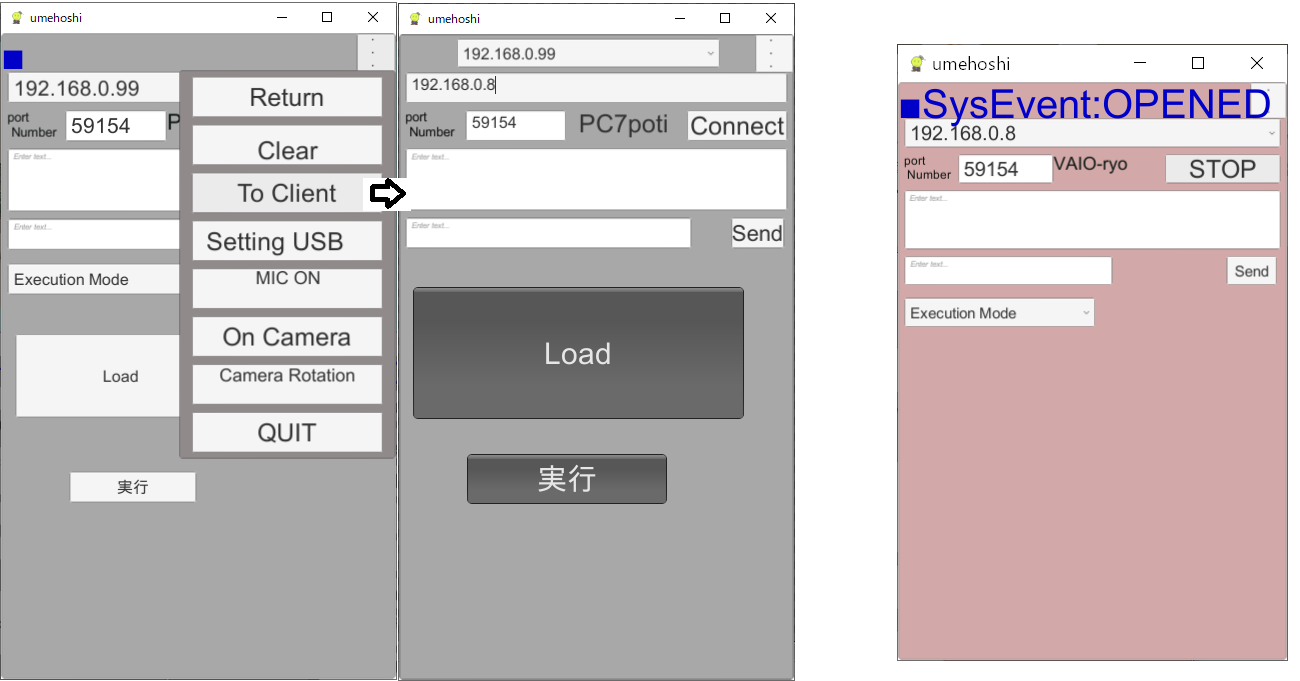Expand the Execution Mode dropdown in the pink window
Viewport: 1300px width, 681px height.
tap(999, 313)
